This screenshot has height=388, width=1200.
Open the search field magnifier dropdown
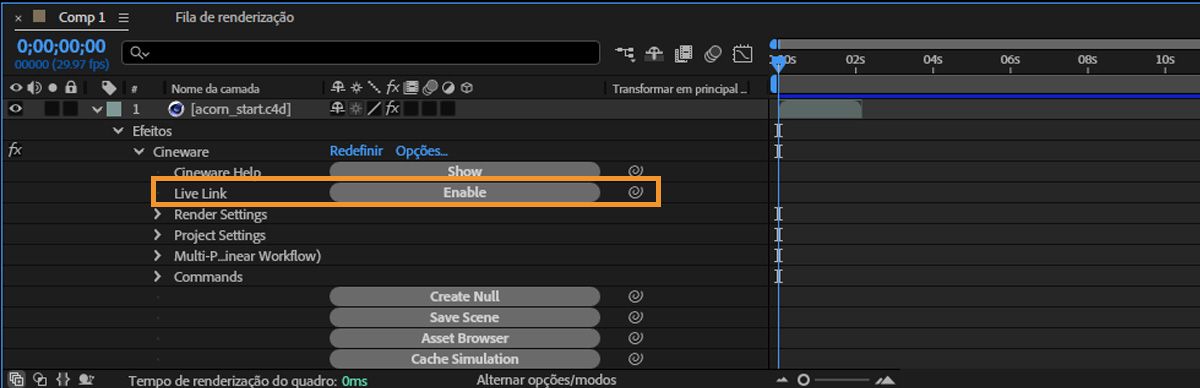(x=141, y=53)
